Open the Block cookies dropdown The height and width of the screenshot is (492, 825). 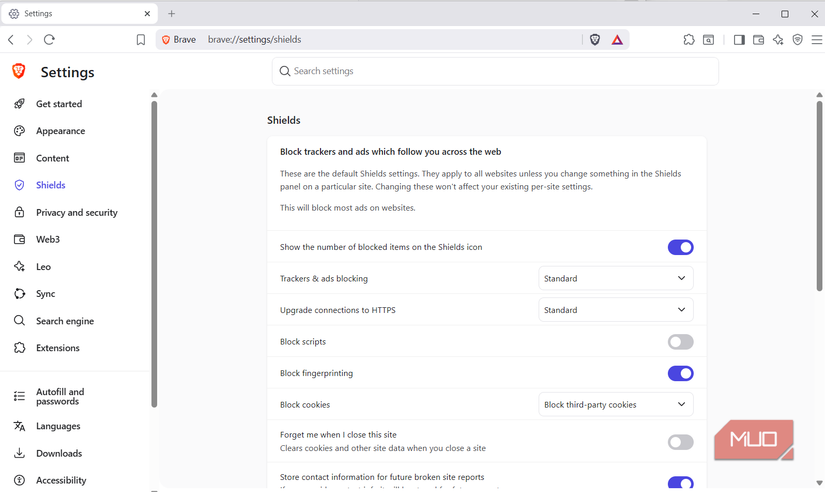click(616, 405)
